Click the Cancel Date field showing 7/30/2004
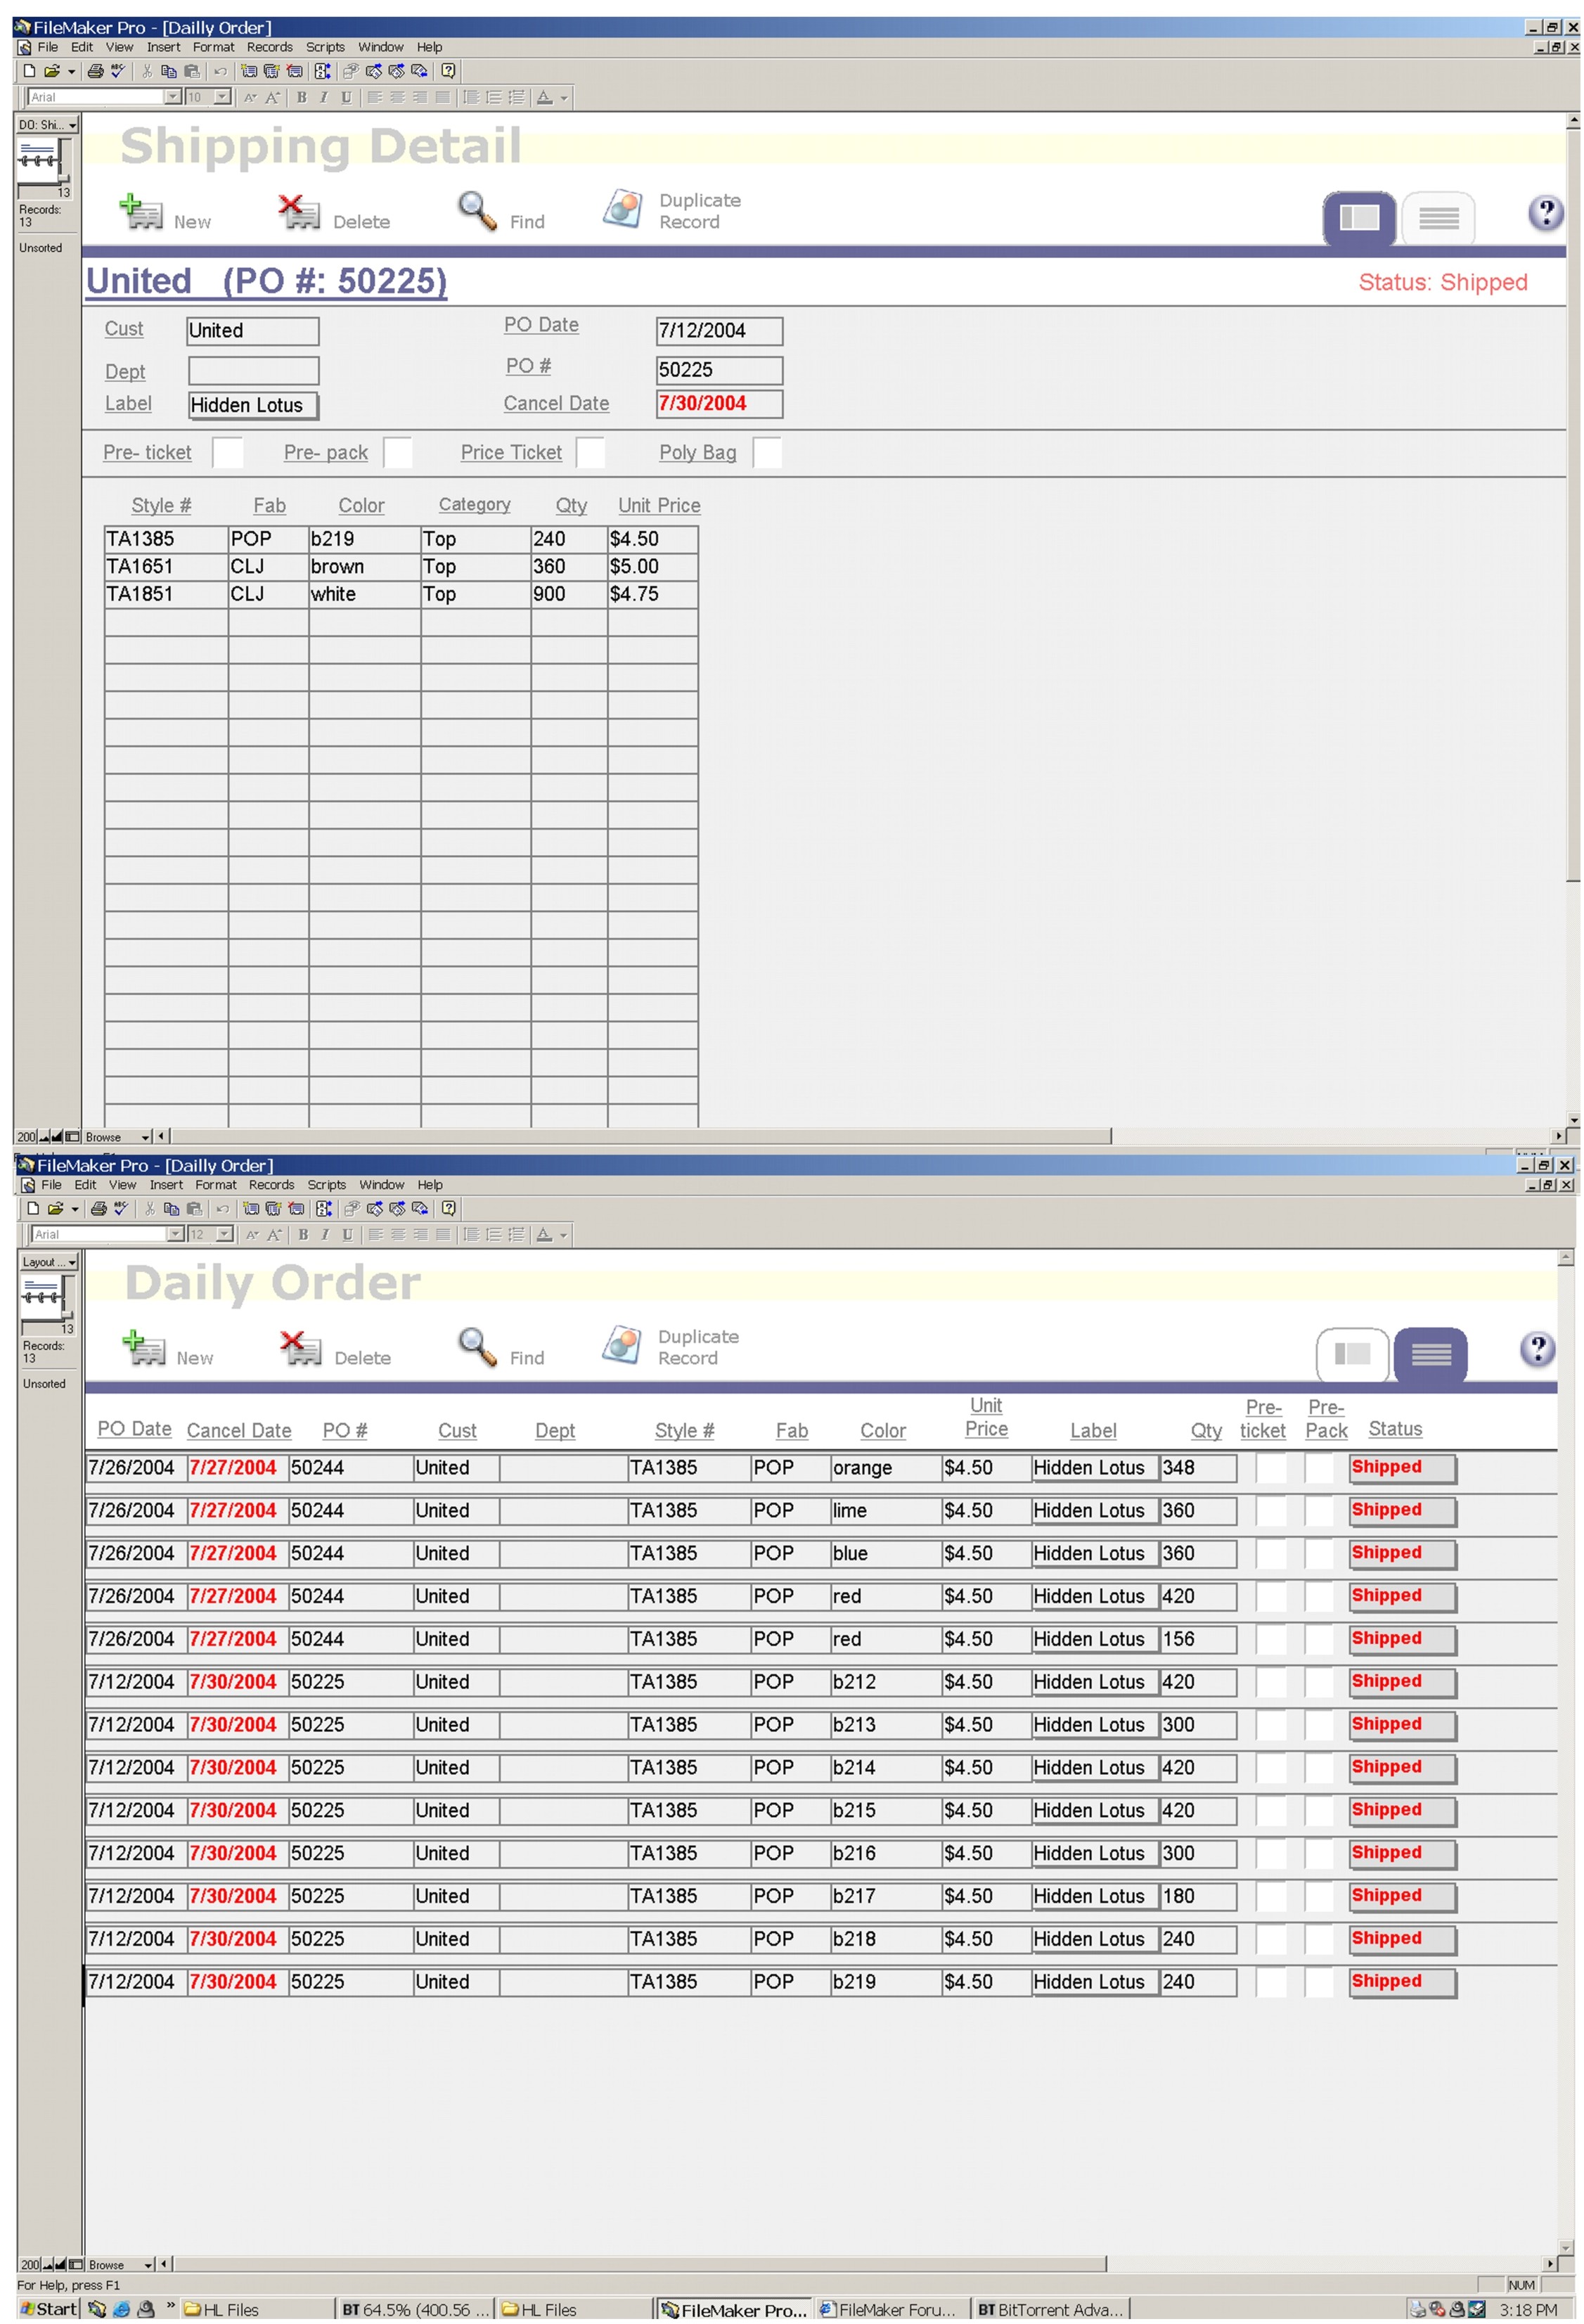Viewport: 1584px width, 2324px height. pyautogui.click(x=719, y=404)
